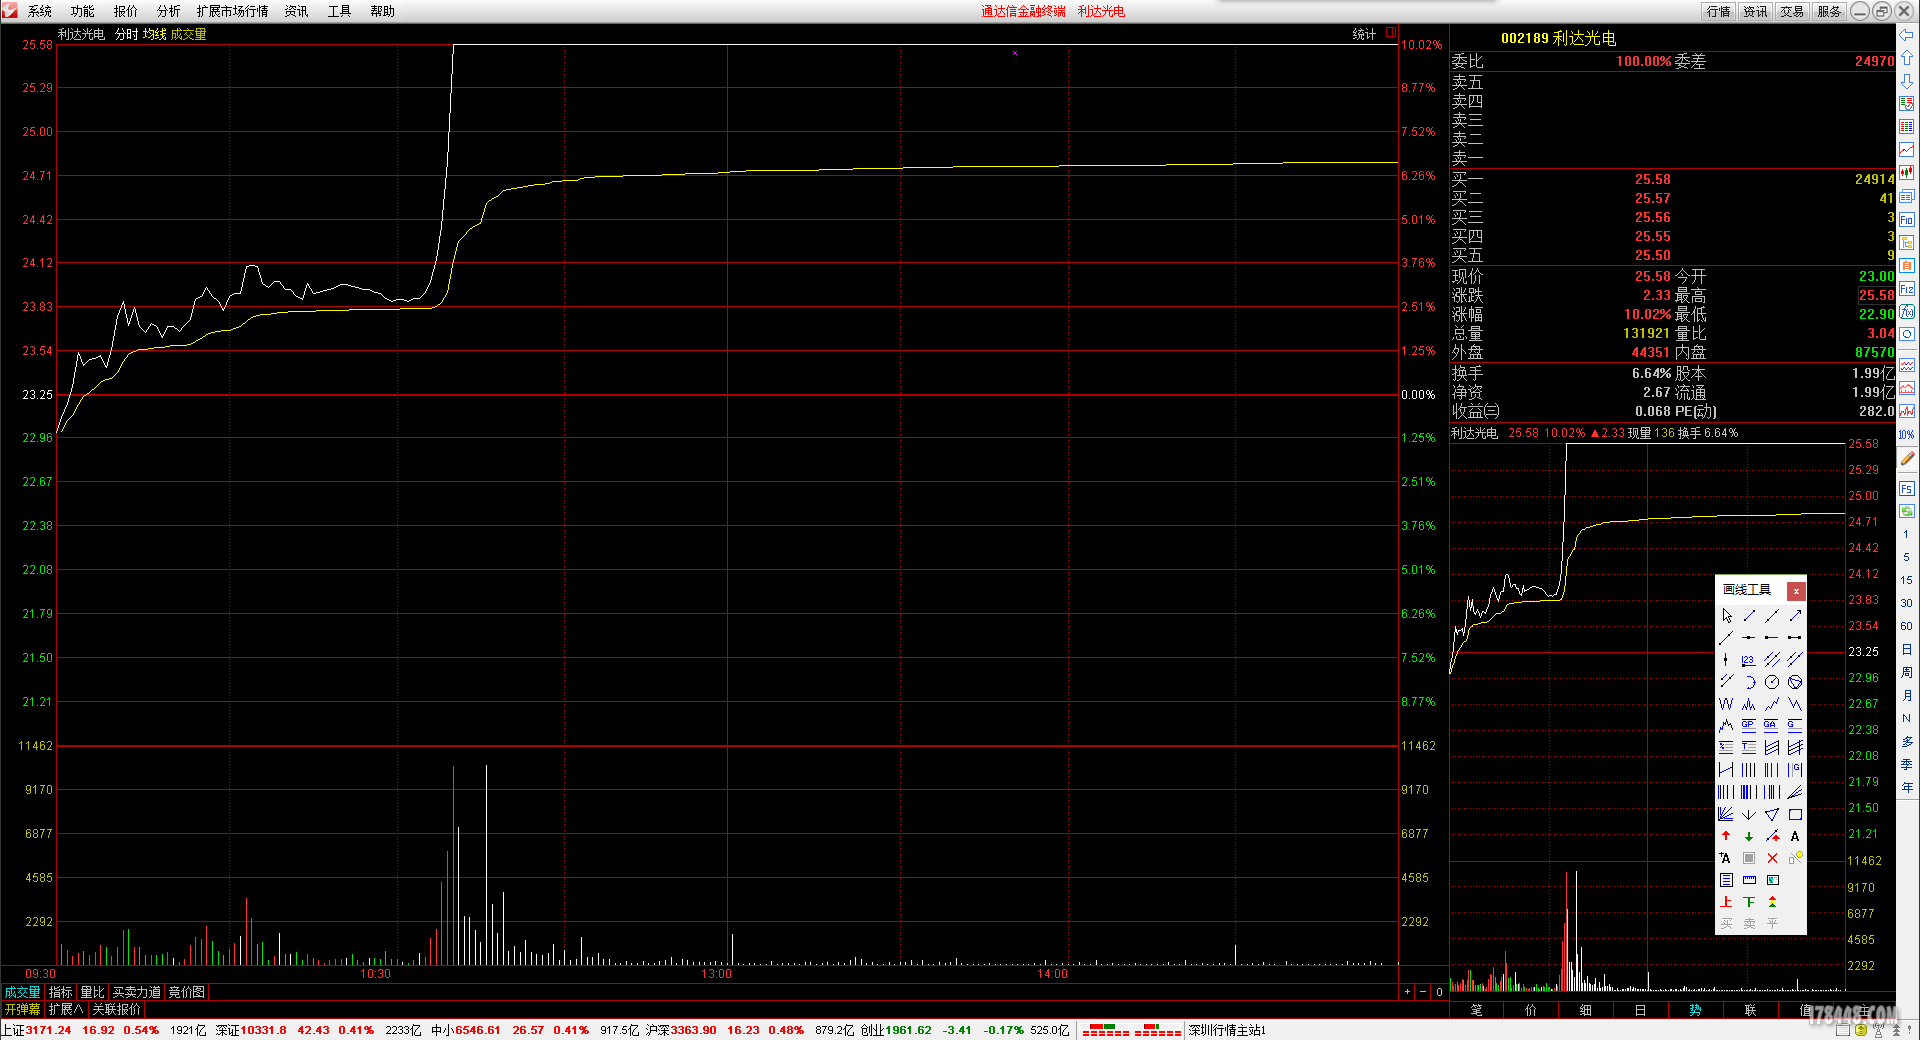Click the F(x) formula icon in sidebar
Image resolution: width=1920 pixels, height=1040 pixels.
coord(1906,312)
